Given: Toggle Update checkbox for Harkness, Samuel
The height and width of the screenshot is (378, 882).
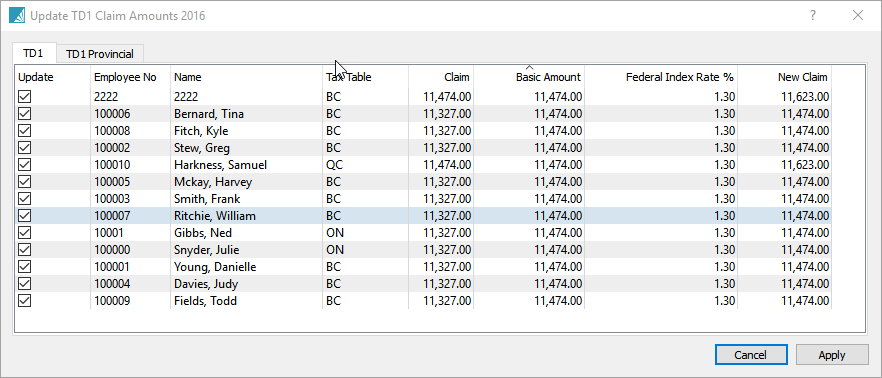Looking at the screenshot, I should click(25, 165).
